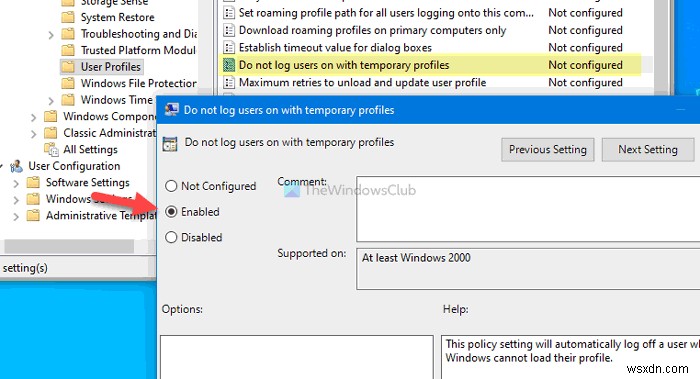Click the Trusted Platform Module folder icon
700x379 pixels.
[x=68, y=50]
